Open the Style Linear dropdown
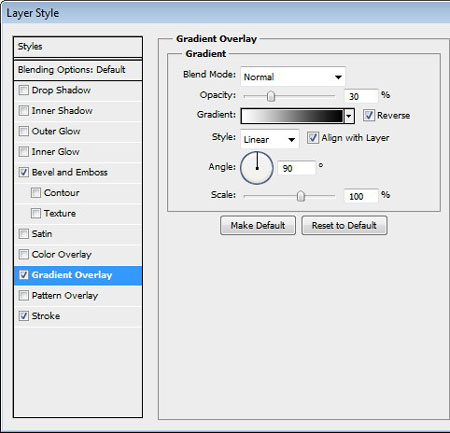The image size is (450, 433). (269, 139)
